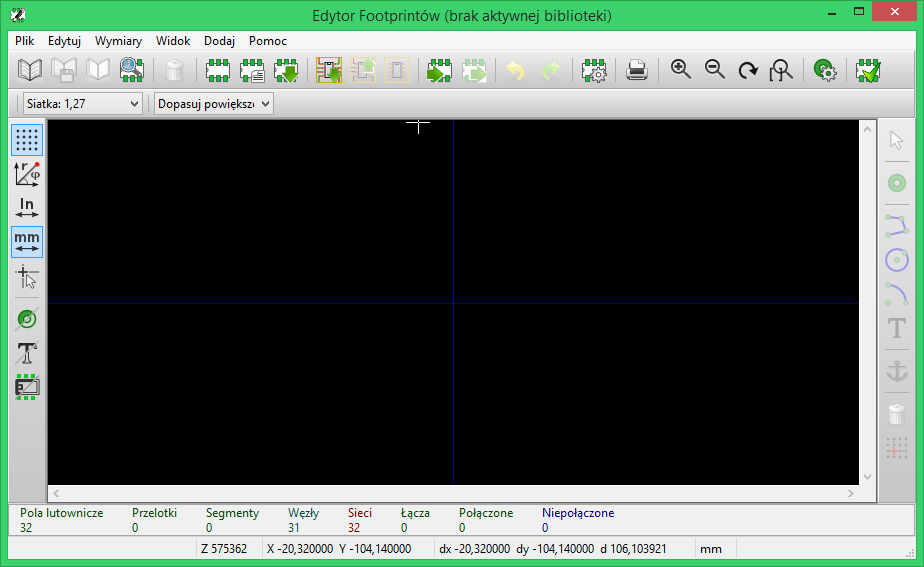The image size is (924, 567).
Task: Click the Pola lutownicze status label
Action: (x=61, y=513)
